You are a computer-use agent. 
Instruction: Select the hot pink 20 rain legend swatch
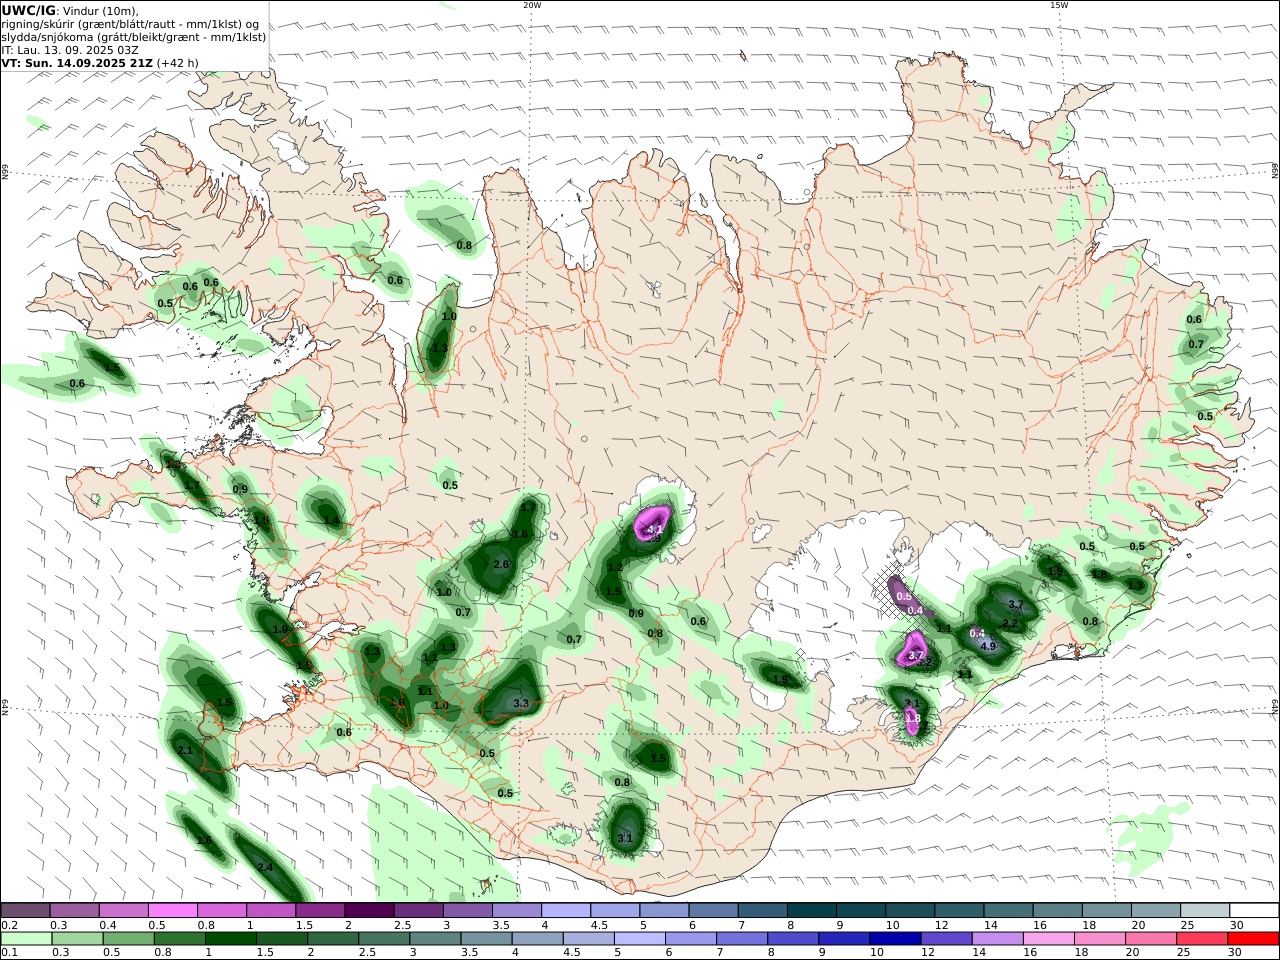click(1152, 939)
